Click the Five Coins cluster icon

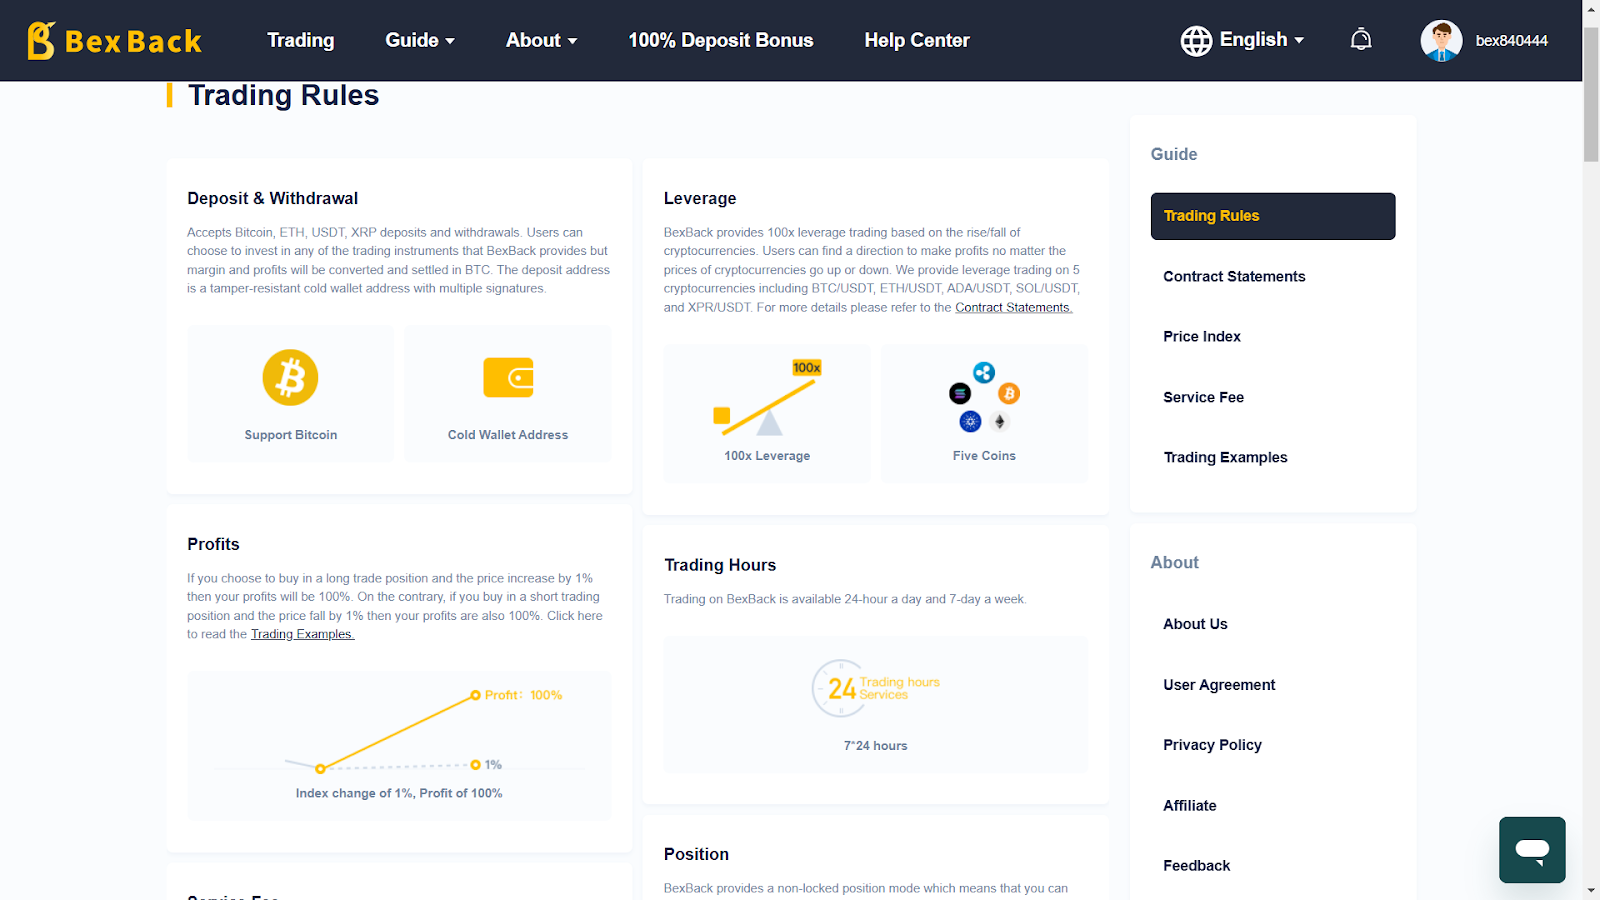[x=984, y=397]
